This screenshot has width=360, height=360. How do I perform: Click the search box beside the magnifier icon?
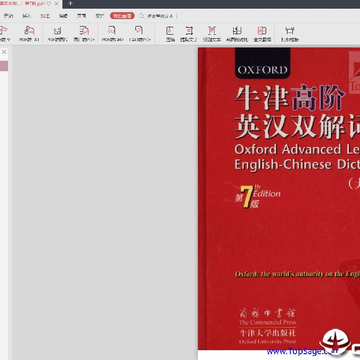(160, 16)
